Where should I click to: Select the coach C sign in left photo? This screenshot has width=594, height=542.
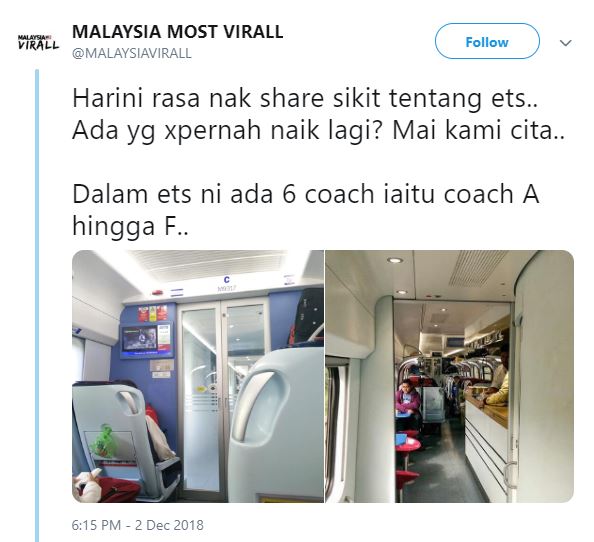[227, 280]
